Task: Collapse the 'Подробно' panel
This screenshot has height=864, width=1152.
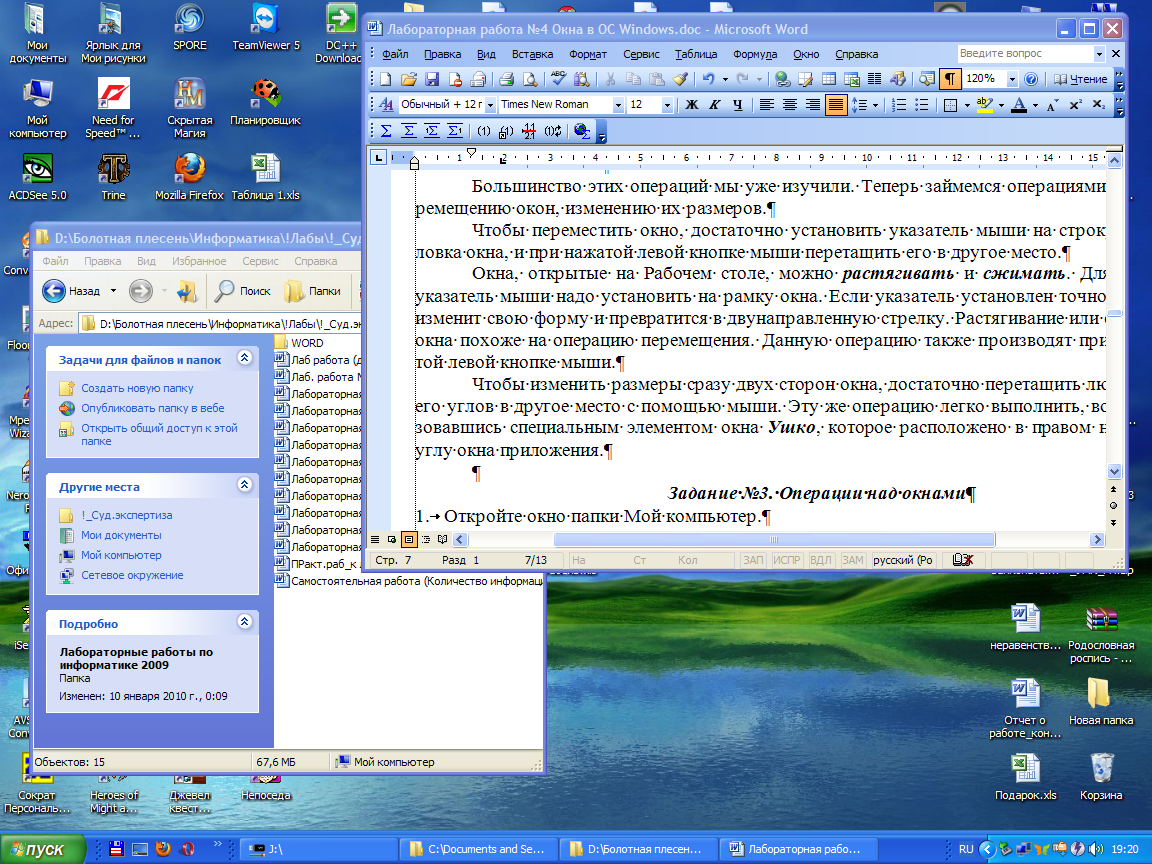Action: [245, 622]
